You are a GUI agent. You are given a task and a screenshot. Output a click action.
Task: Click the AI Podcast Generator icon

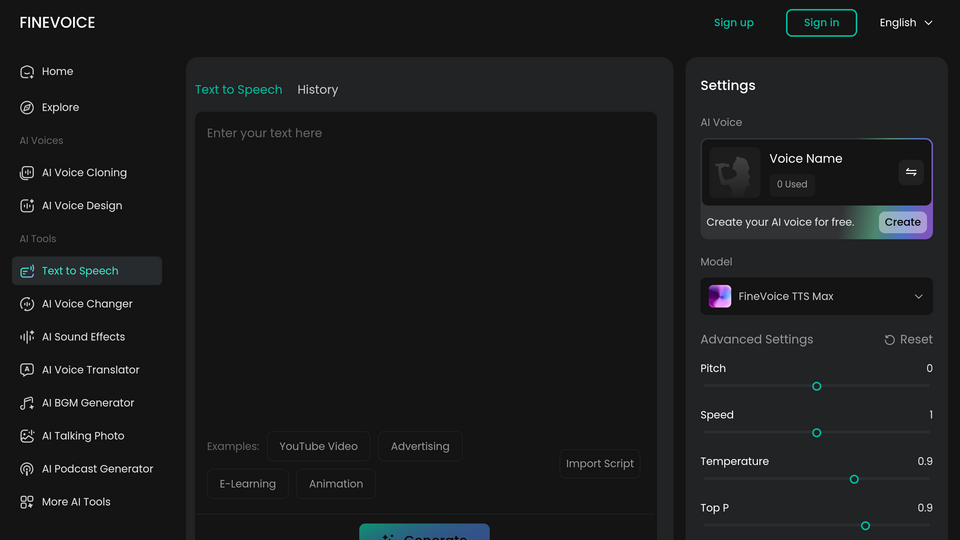27,469
